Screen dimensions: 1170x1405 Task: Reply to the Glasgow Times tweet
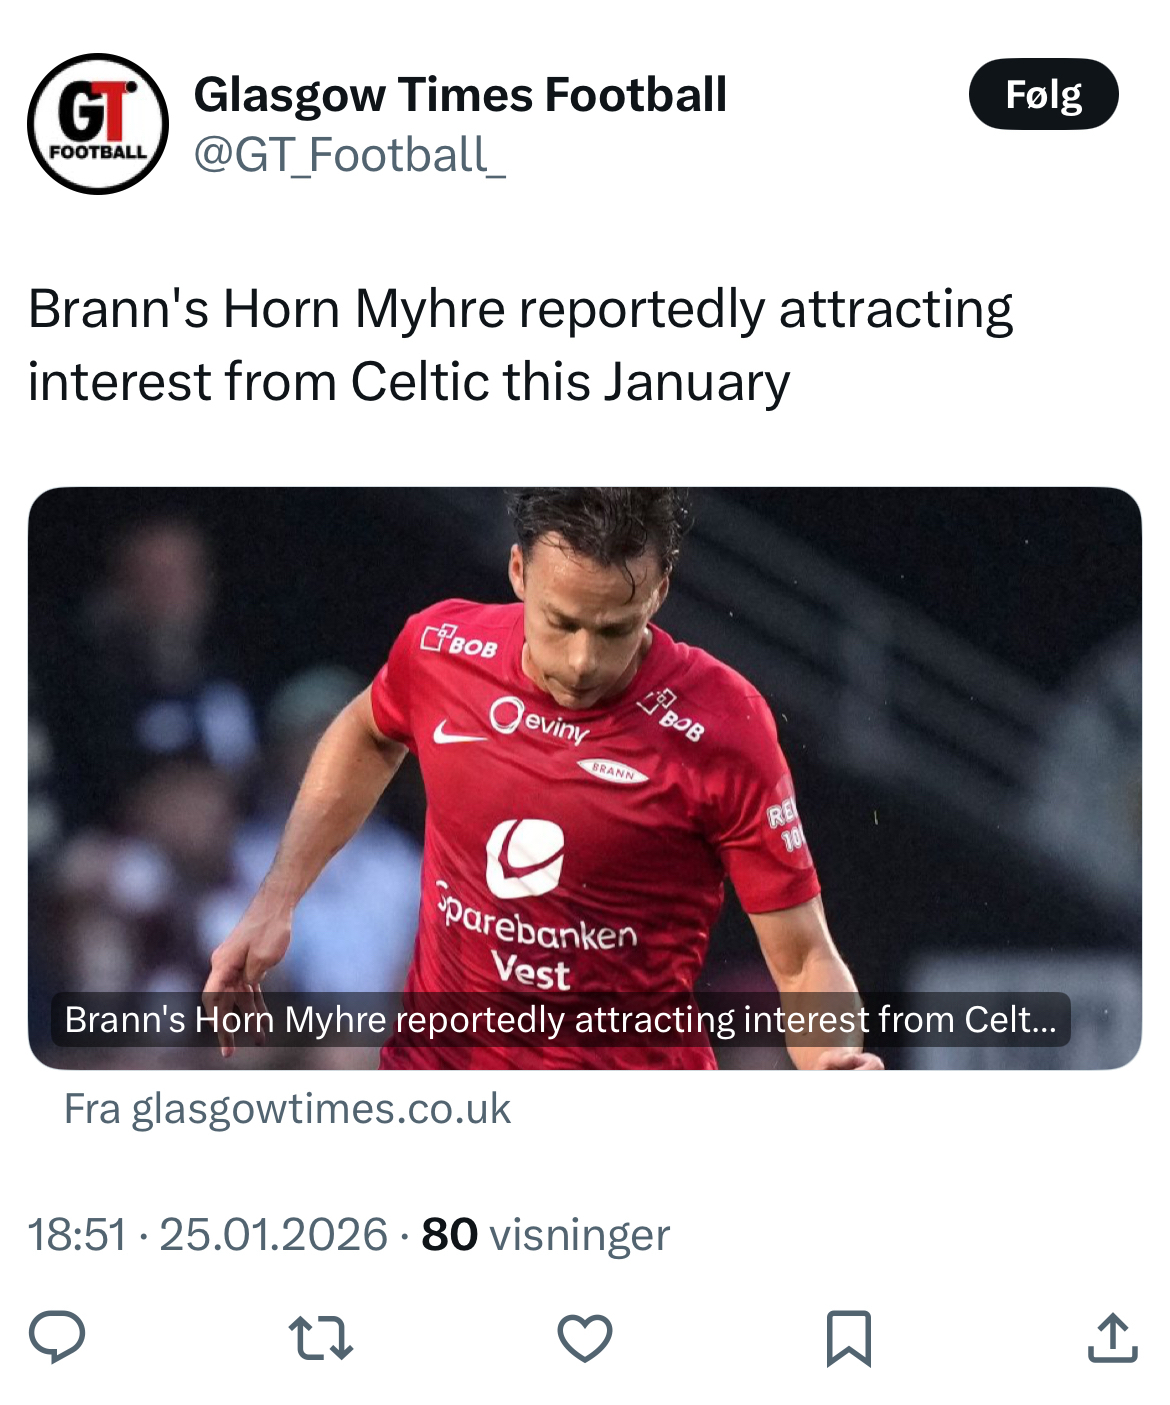57,1337
